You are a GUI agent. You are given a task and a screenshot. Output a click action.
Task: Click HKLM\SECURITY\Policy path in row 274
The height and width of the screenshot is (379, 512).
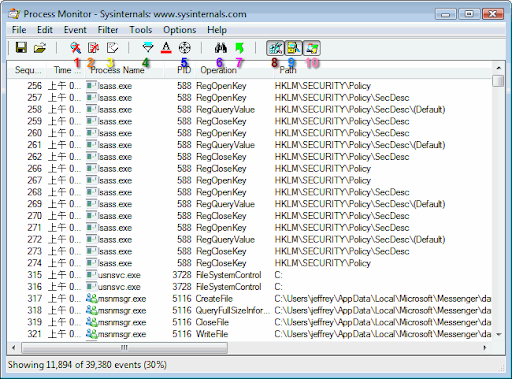point(323,263)
